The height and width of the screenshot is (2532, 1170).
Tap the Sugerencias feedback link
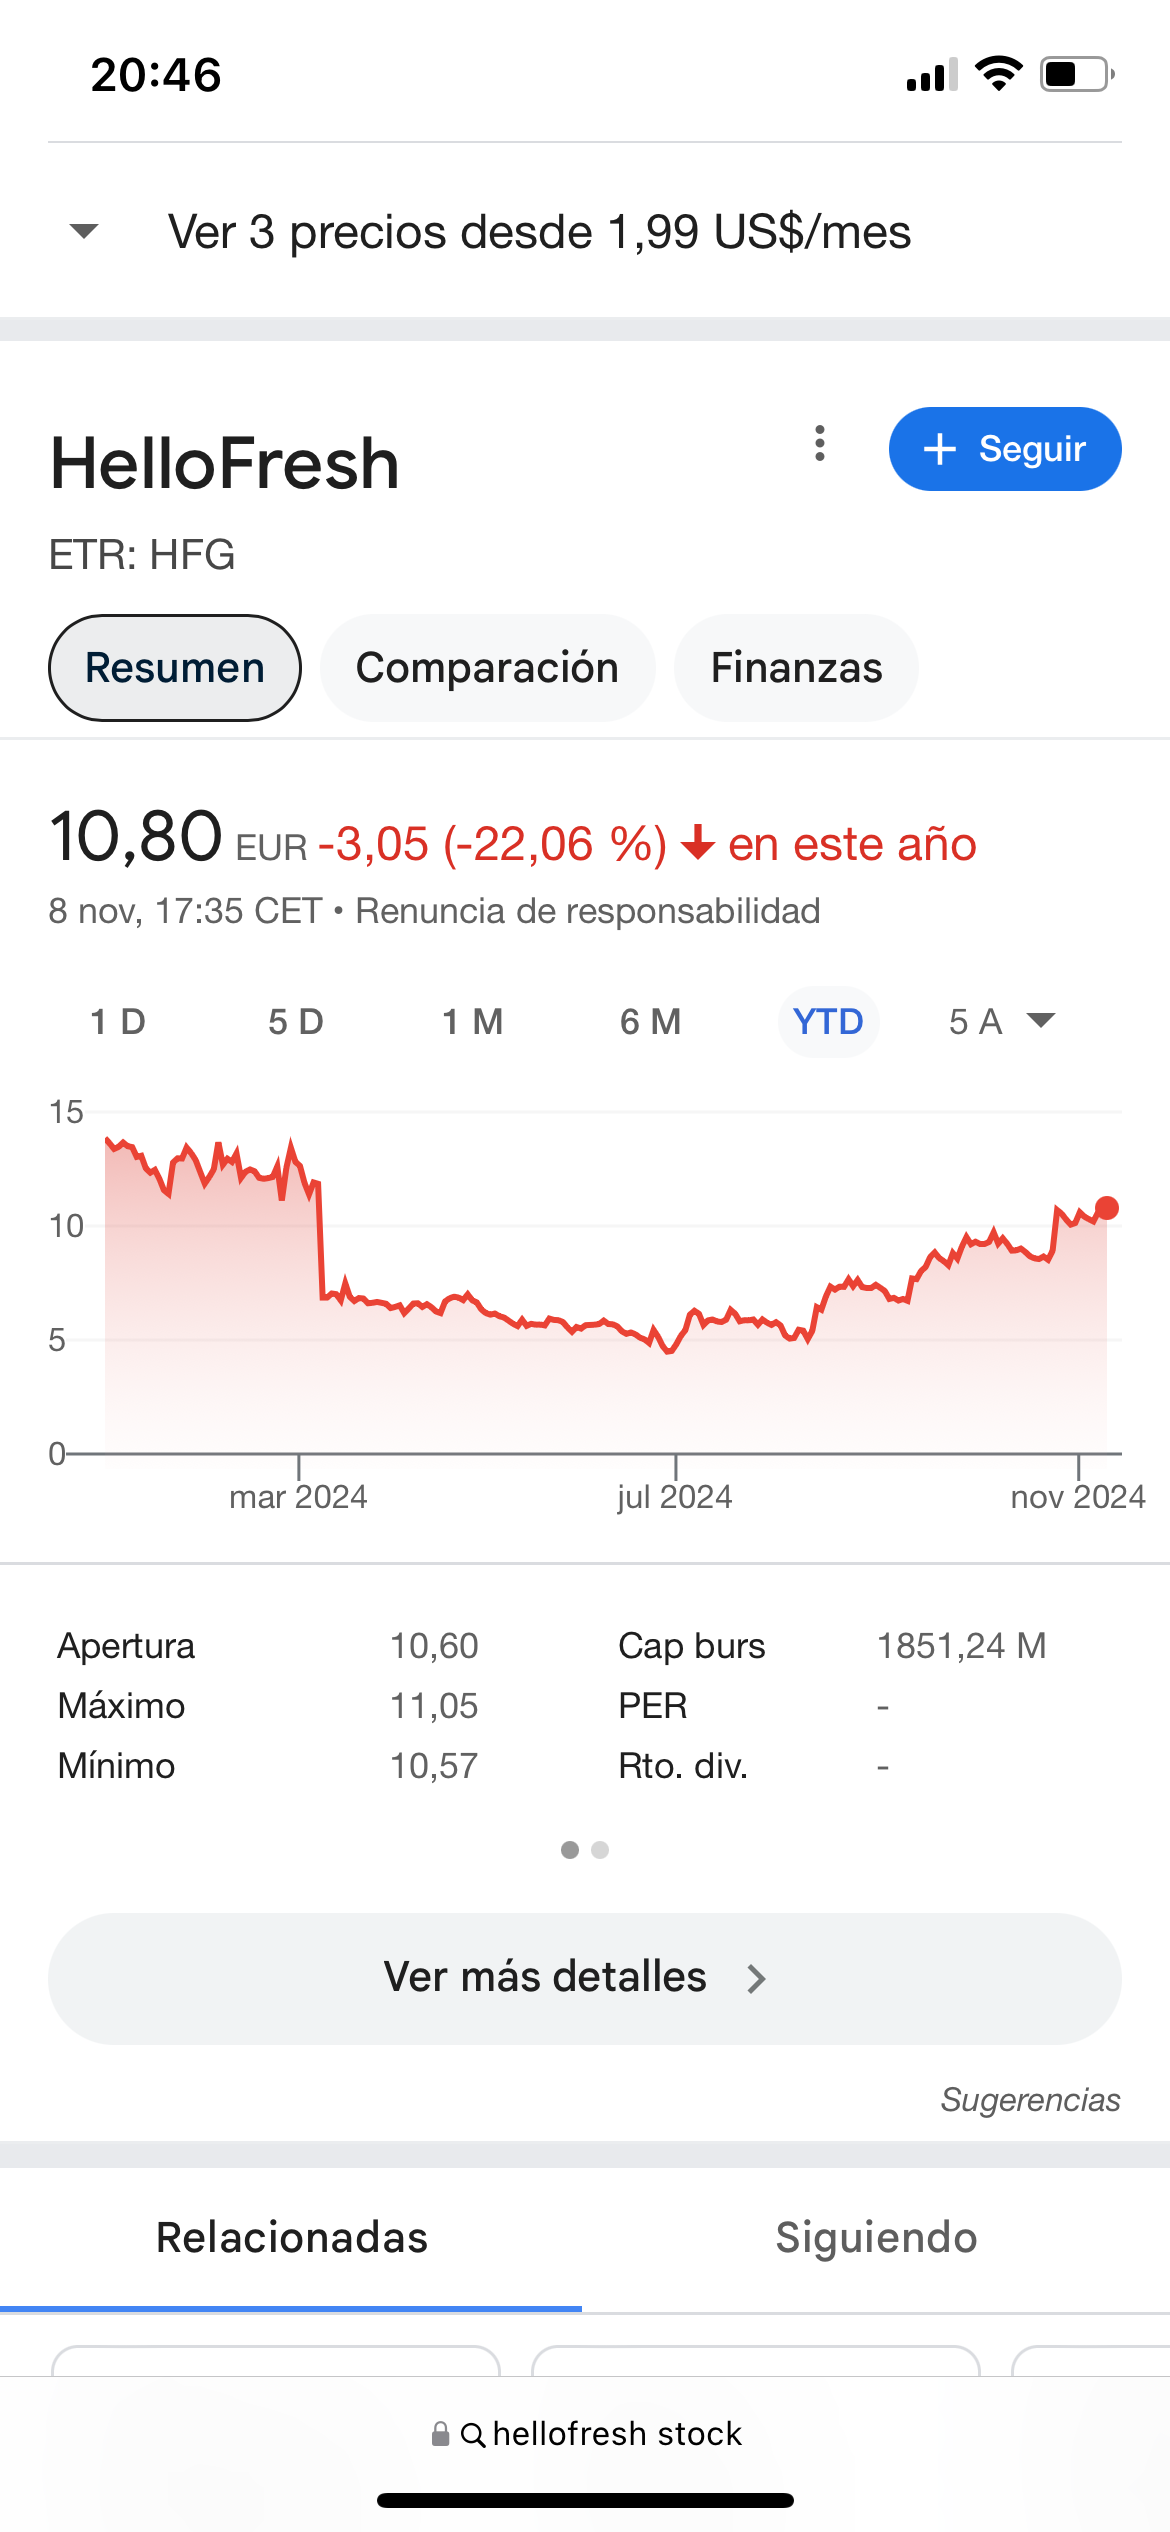click(x=1030, y=2100)
